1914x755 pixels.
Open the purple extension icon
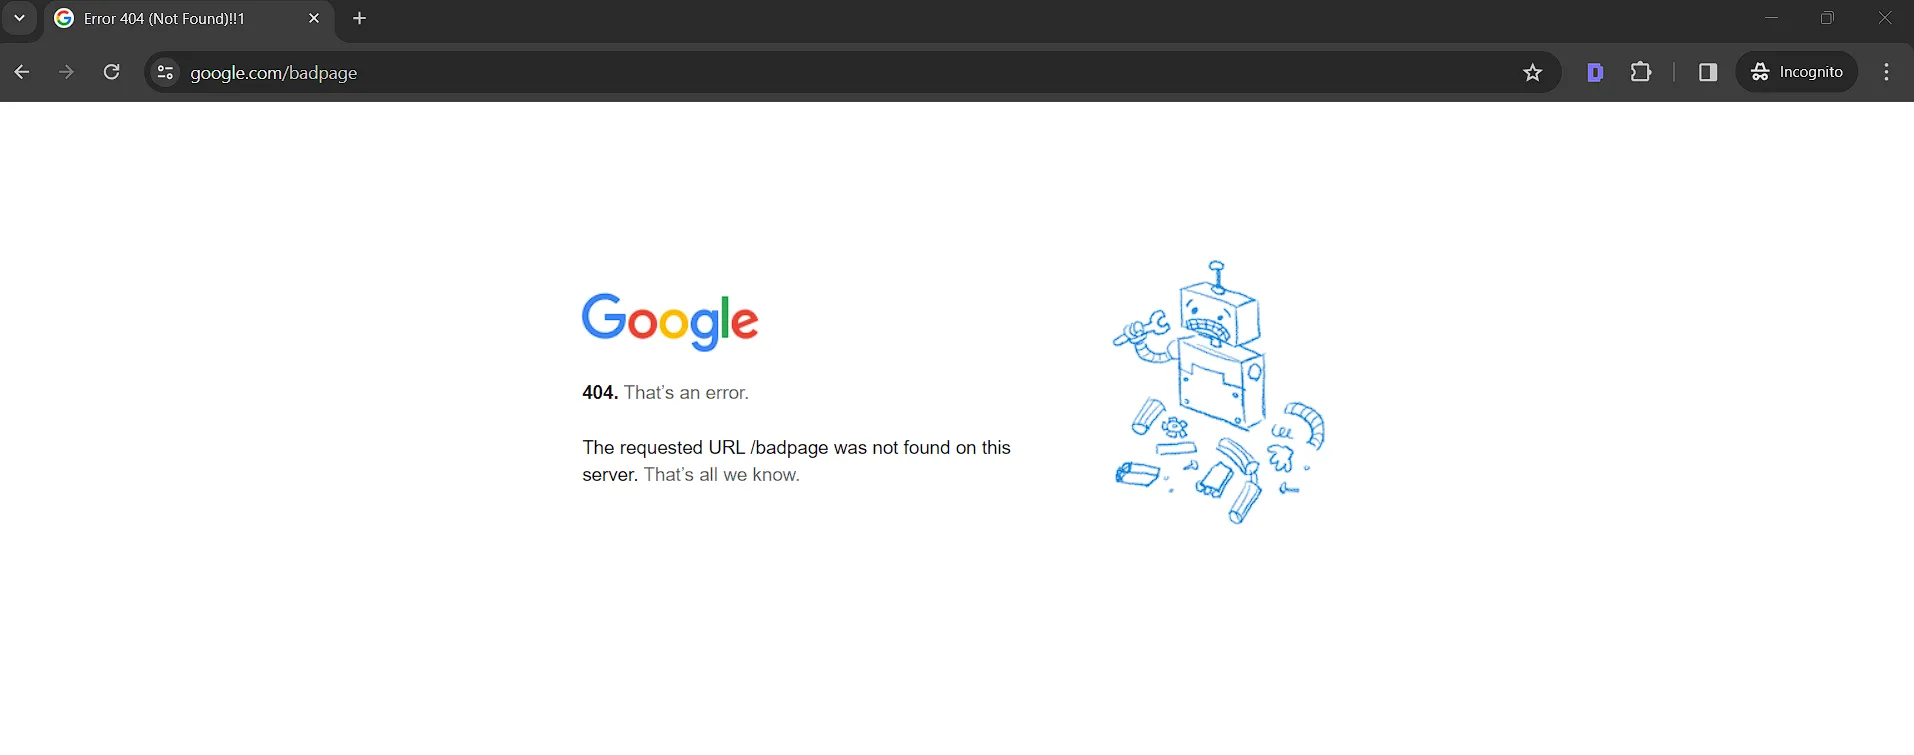pyautogui.click(x=1595, y=72)
